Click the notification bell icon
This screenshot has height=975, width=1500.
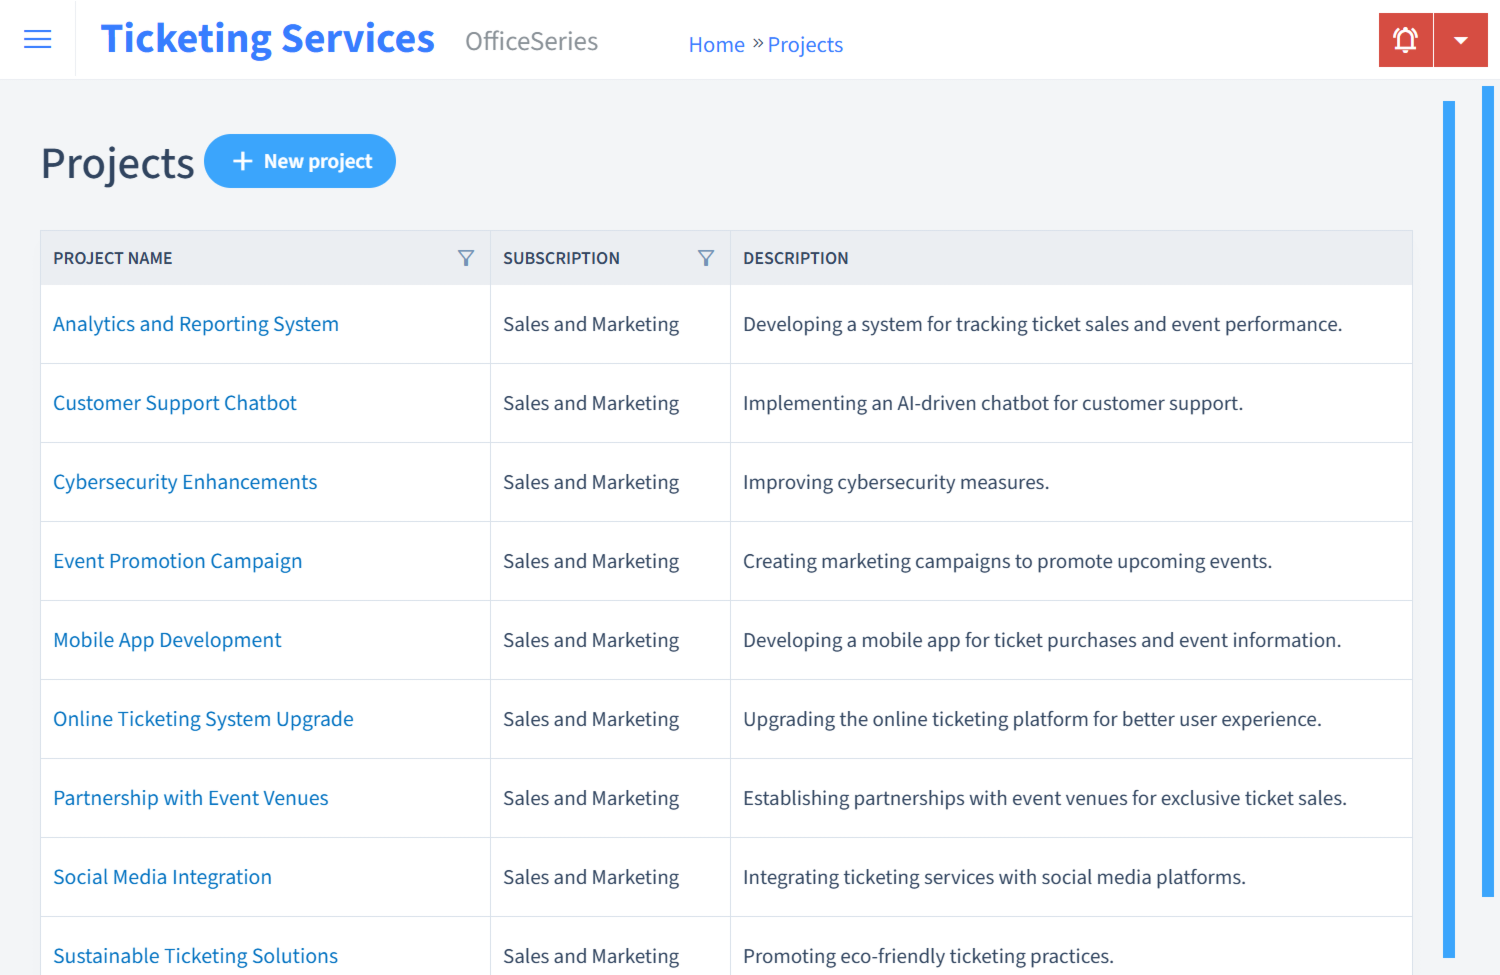point(1405,39)
